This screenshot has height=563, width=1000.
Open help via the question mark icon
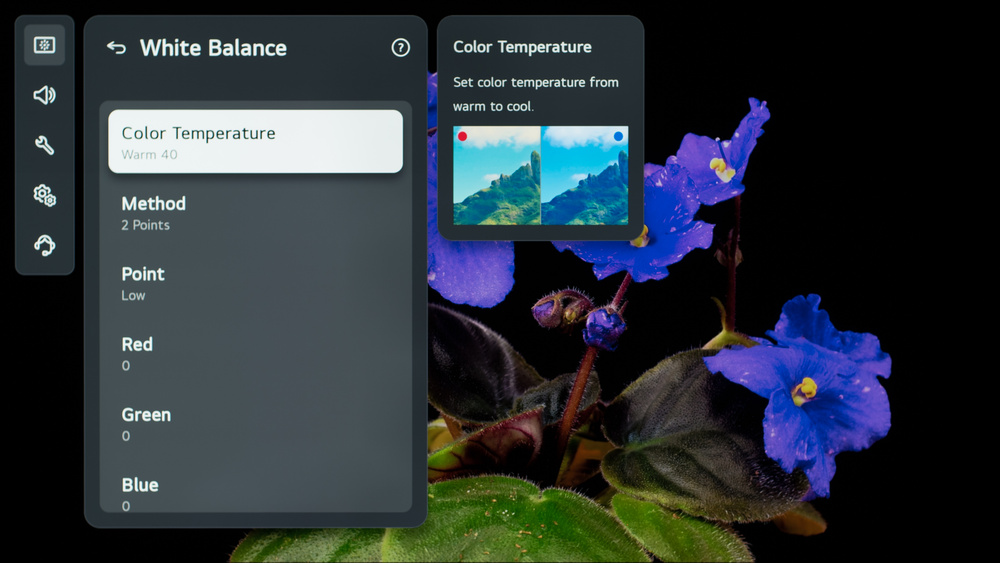[401, 48]
